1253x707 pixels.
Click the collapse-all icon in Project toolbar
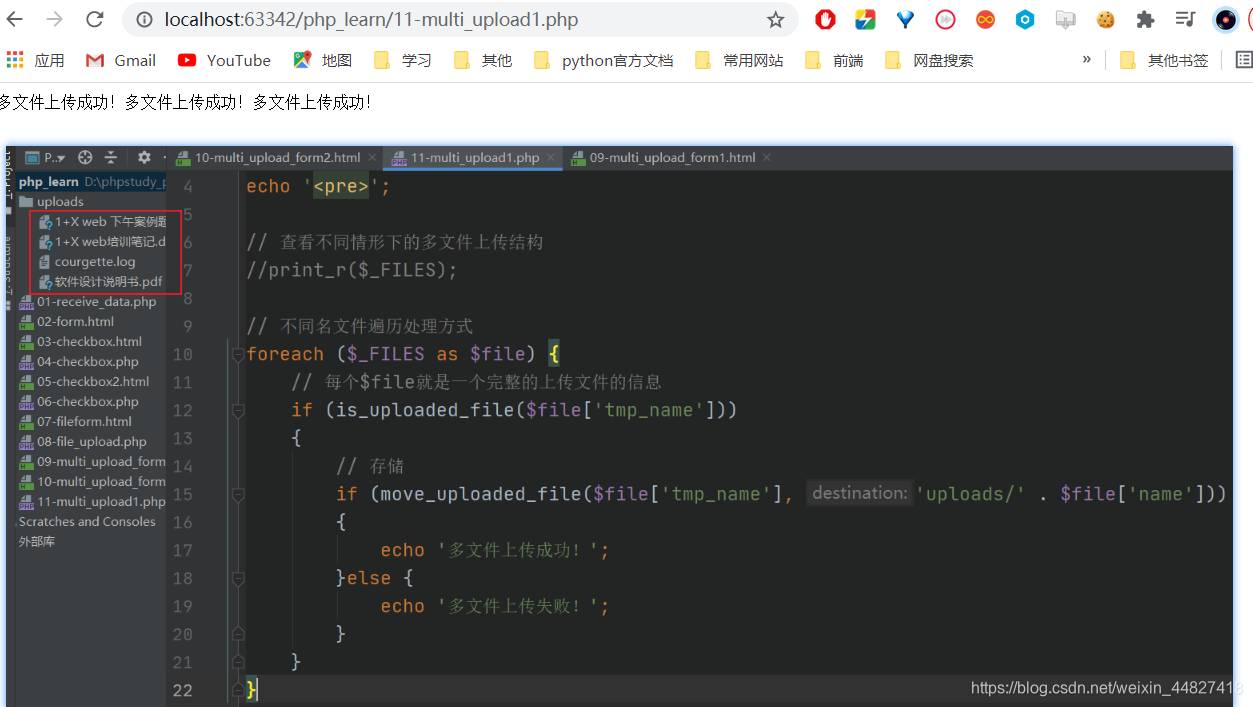[113, 158]
